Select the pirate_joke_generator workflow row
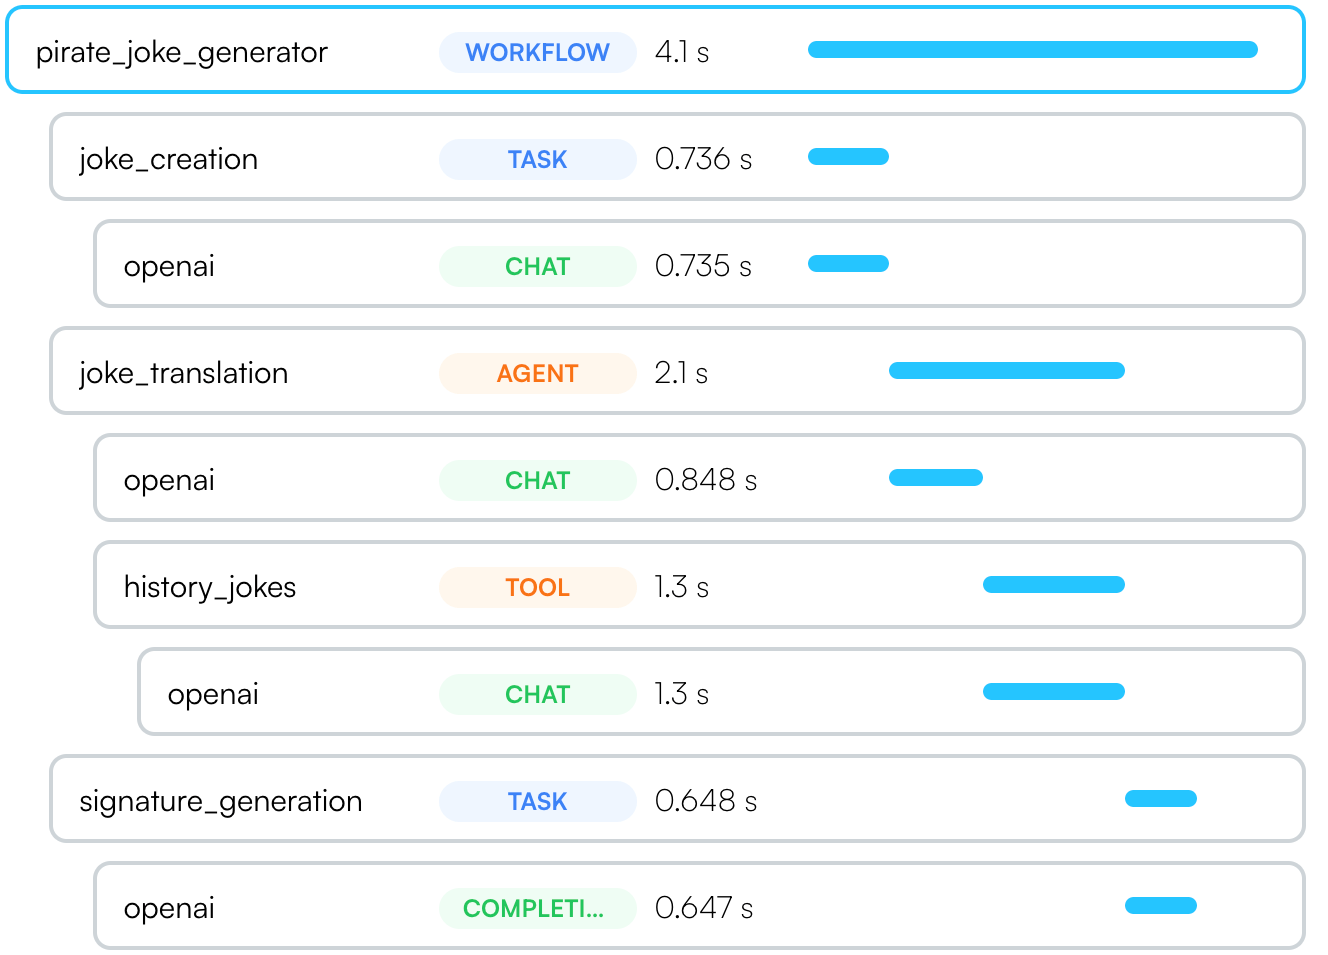The height and width of the screenshot is (955, 1328). (x=656, y=51)
